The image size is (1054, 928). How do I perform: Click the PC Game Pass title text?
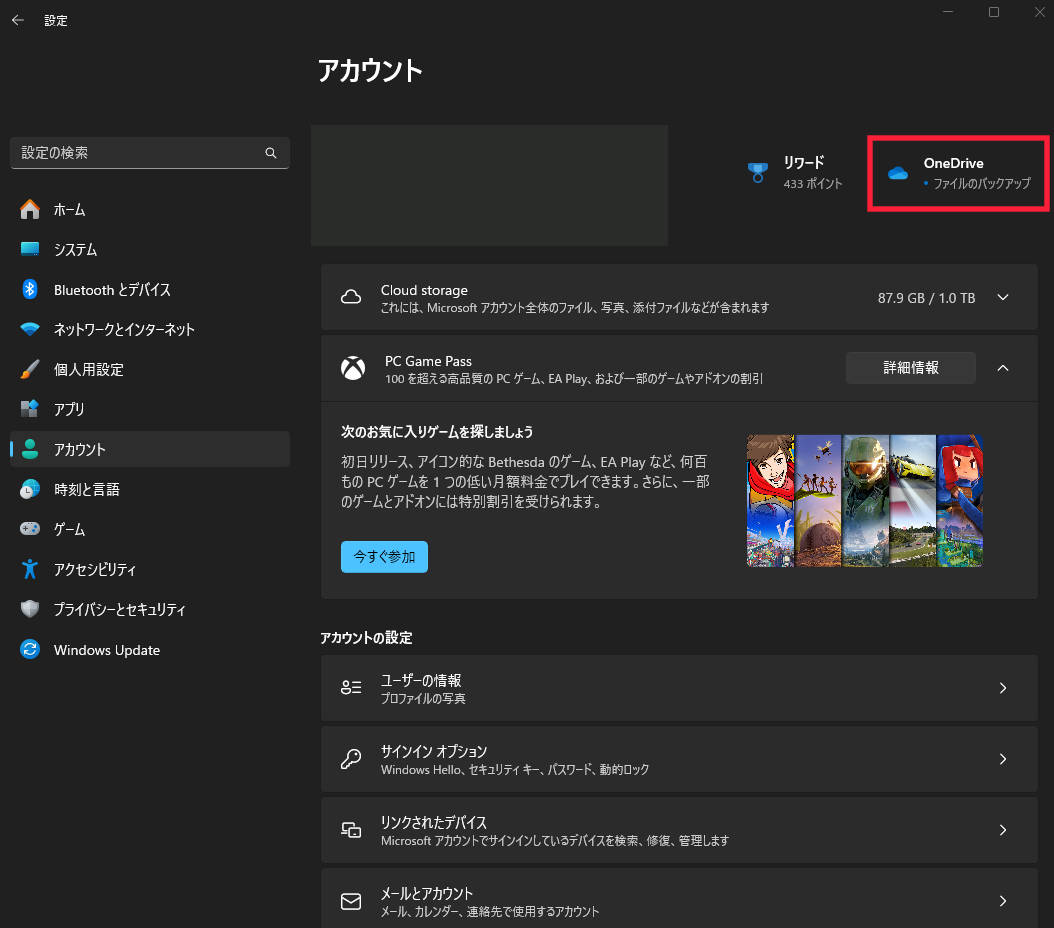point(428,361)
